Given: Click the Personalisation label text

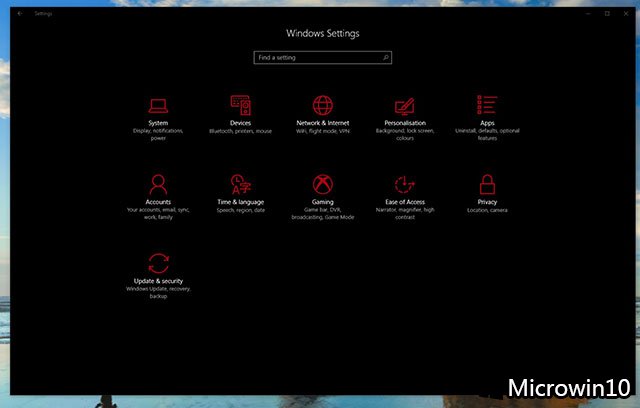Looking at the screenshot, I should pos(404,123).
